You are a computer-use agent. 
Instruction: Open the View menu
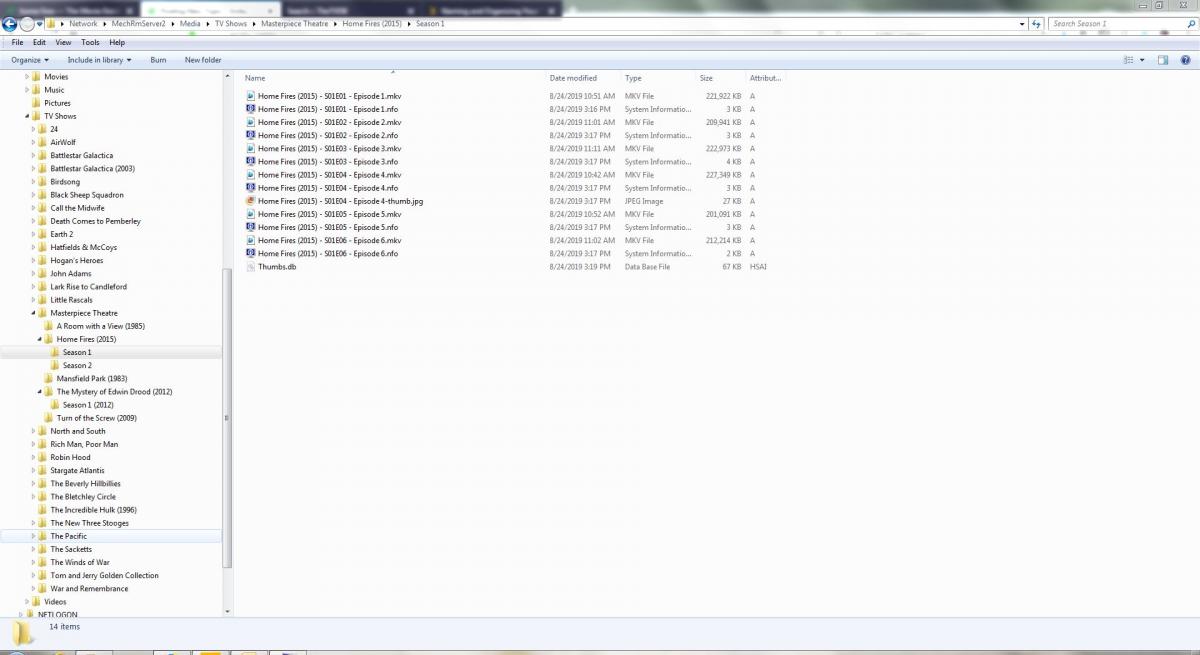tap(63, 43)
